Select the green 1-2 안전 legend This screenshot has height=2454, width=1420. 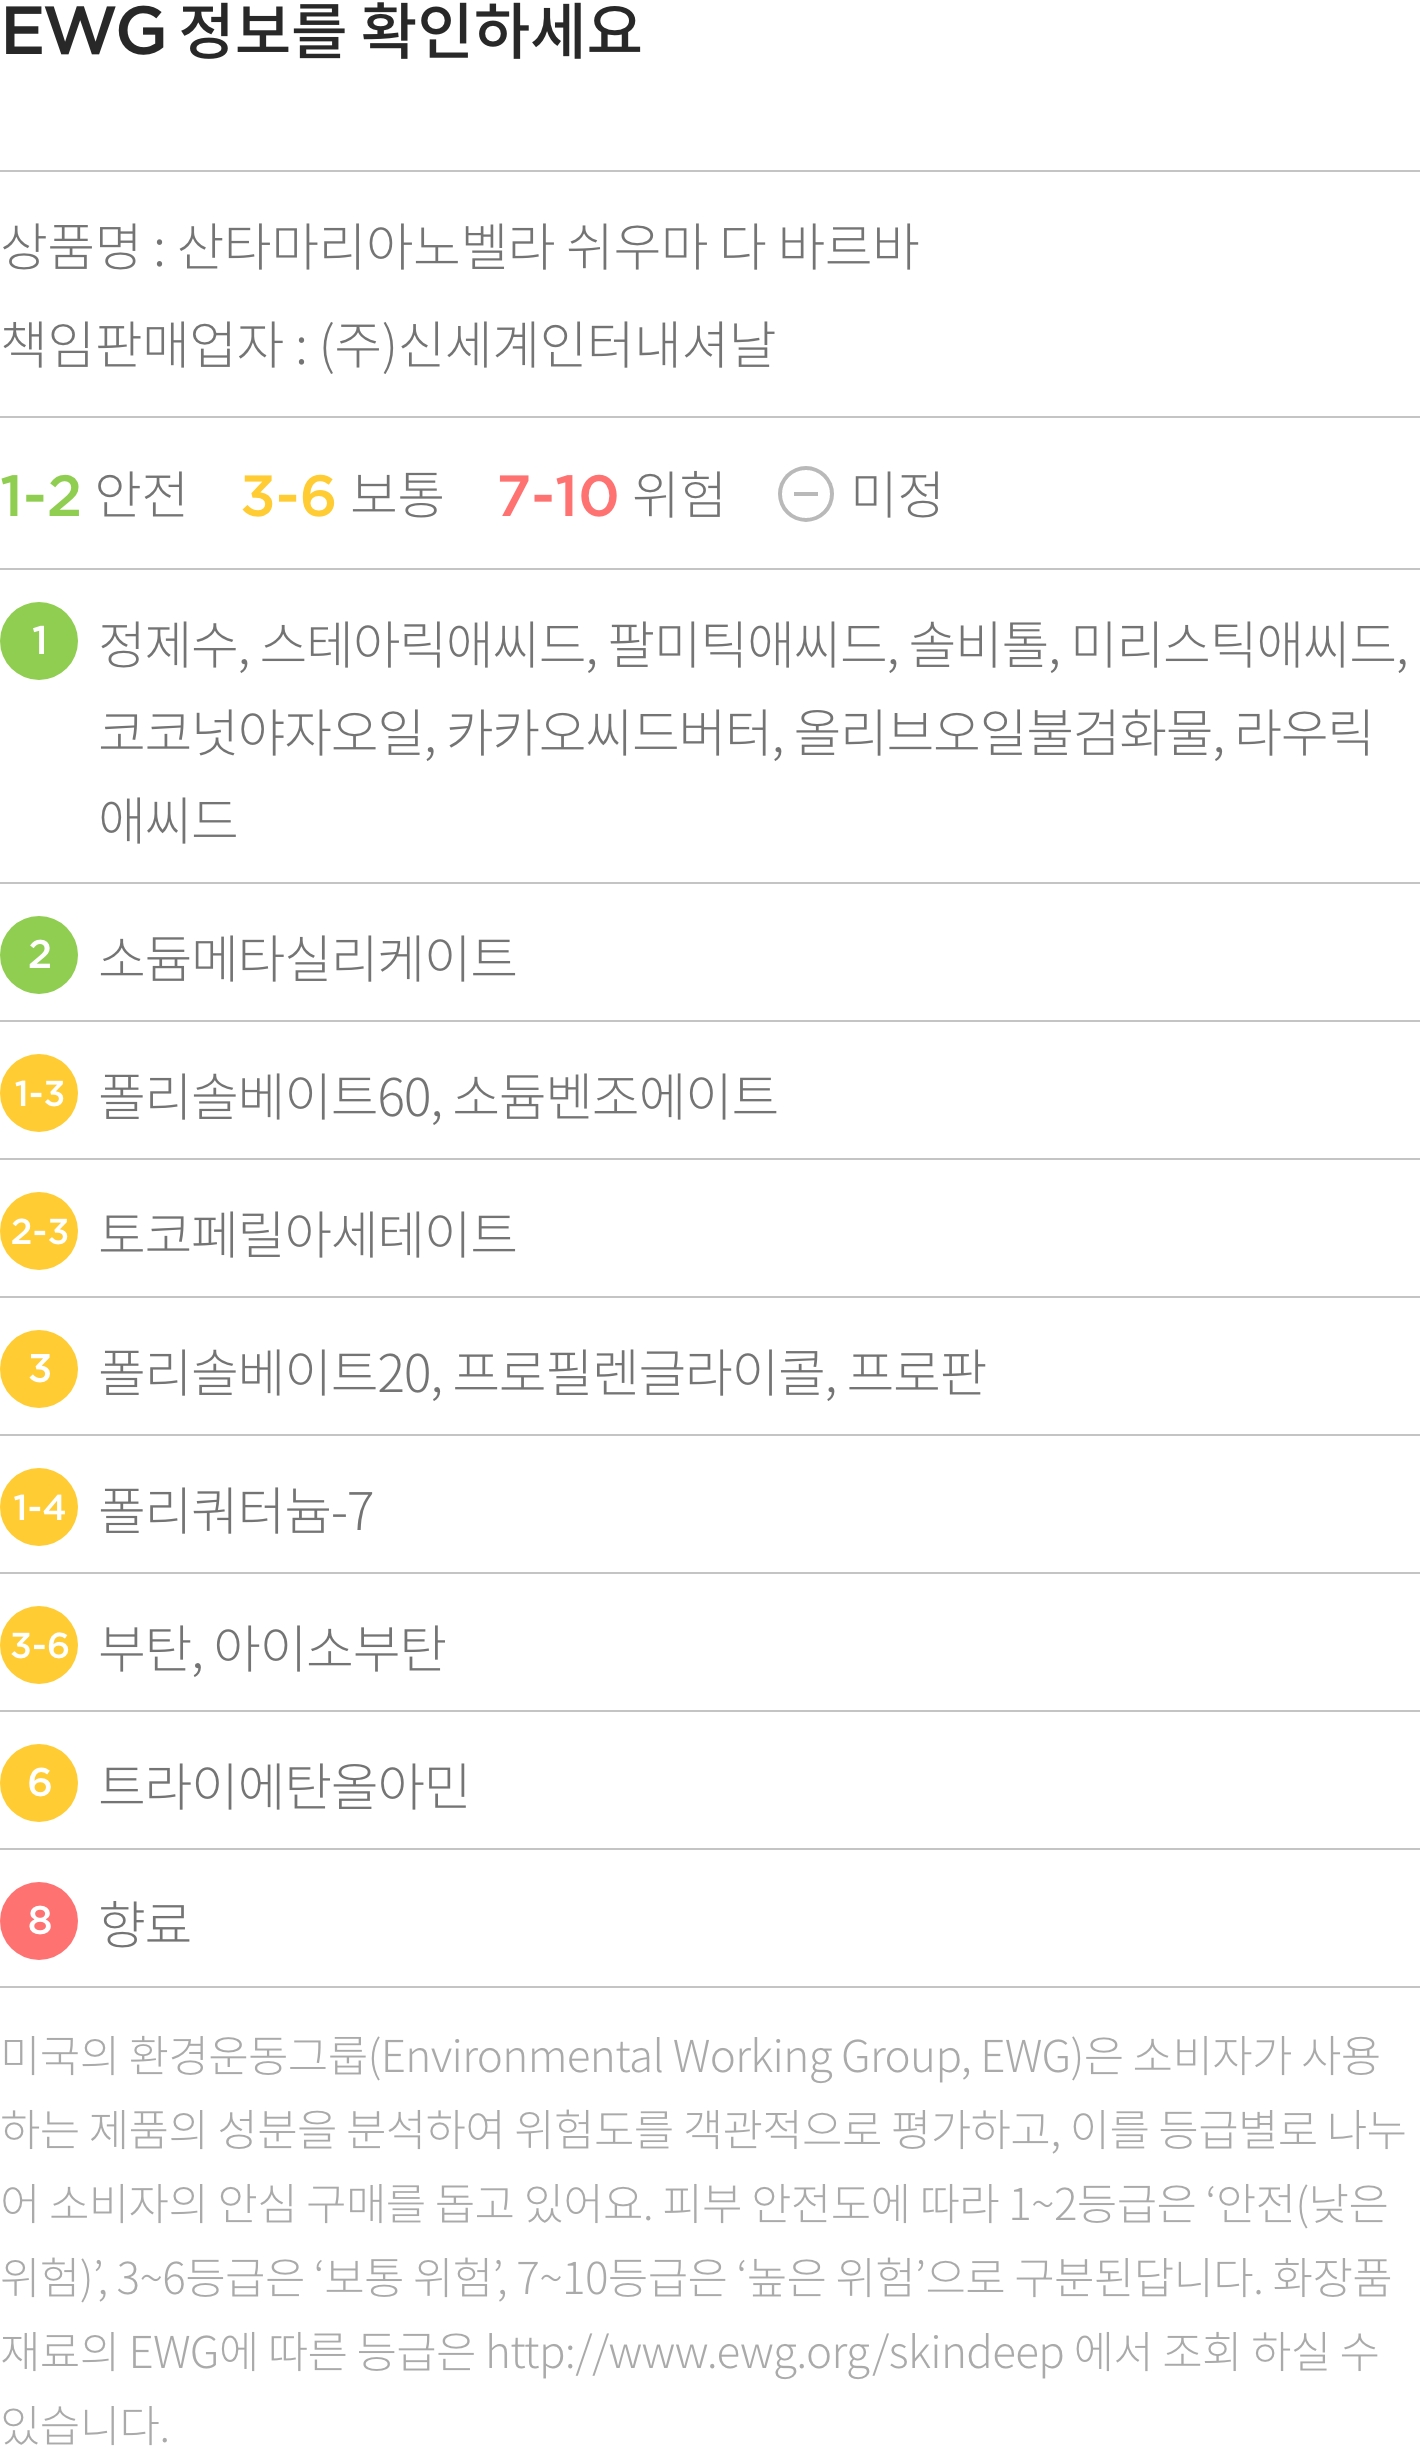[93, 495]
